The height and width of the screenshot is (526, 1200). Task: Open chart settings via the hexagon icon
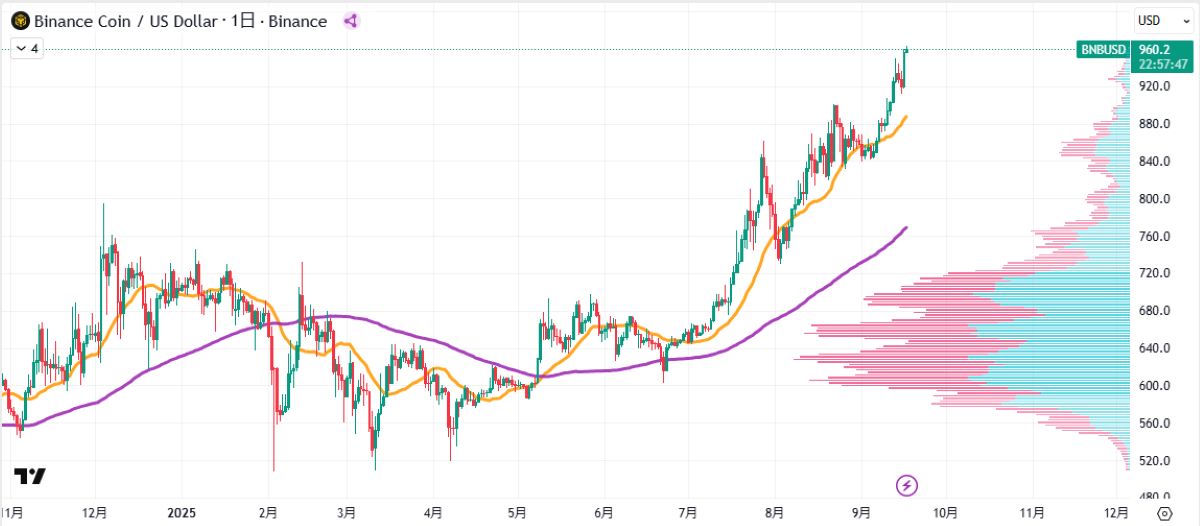1164,513
